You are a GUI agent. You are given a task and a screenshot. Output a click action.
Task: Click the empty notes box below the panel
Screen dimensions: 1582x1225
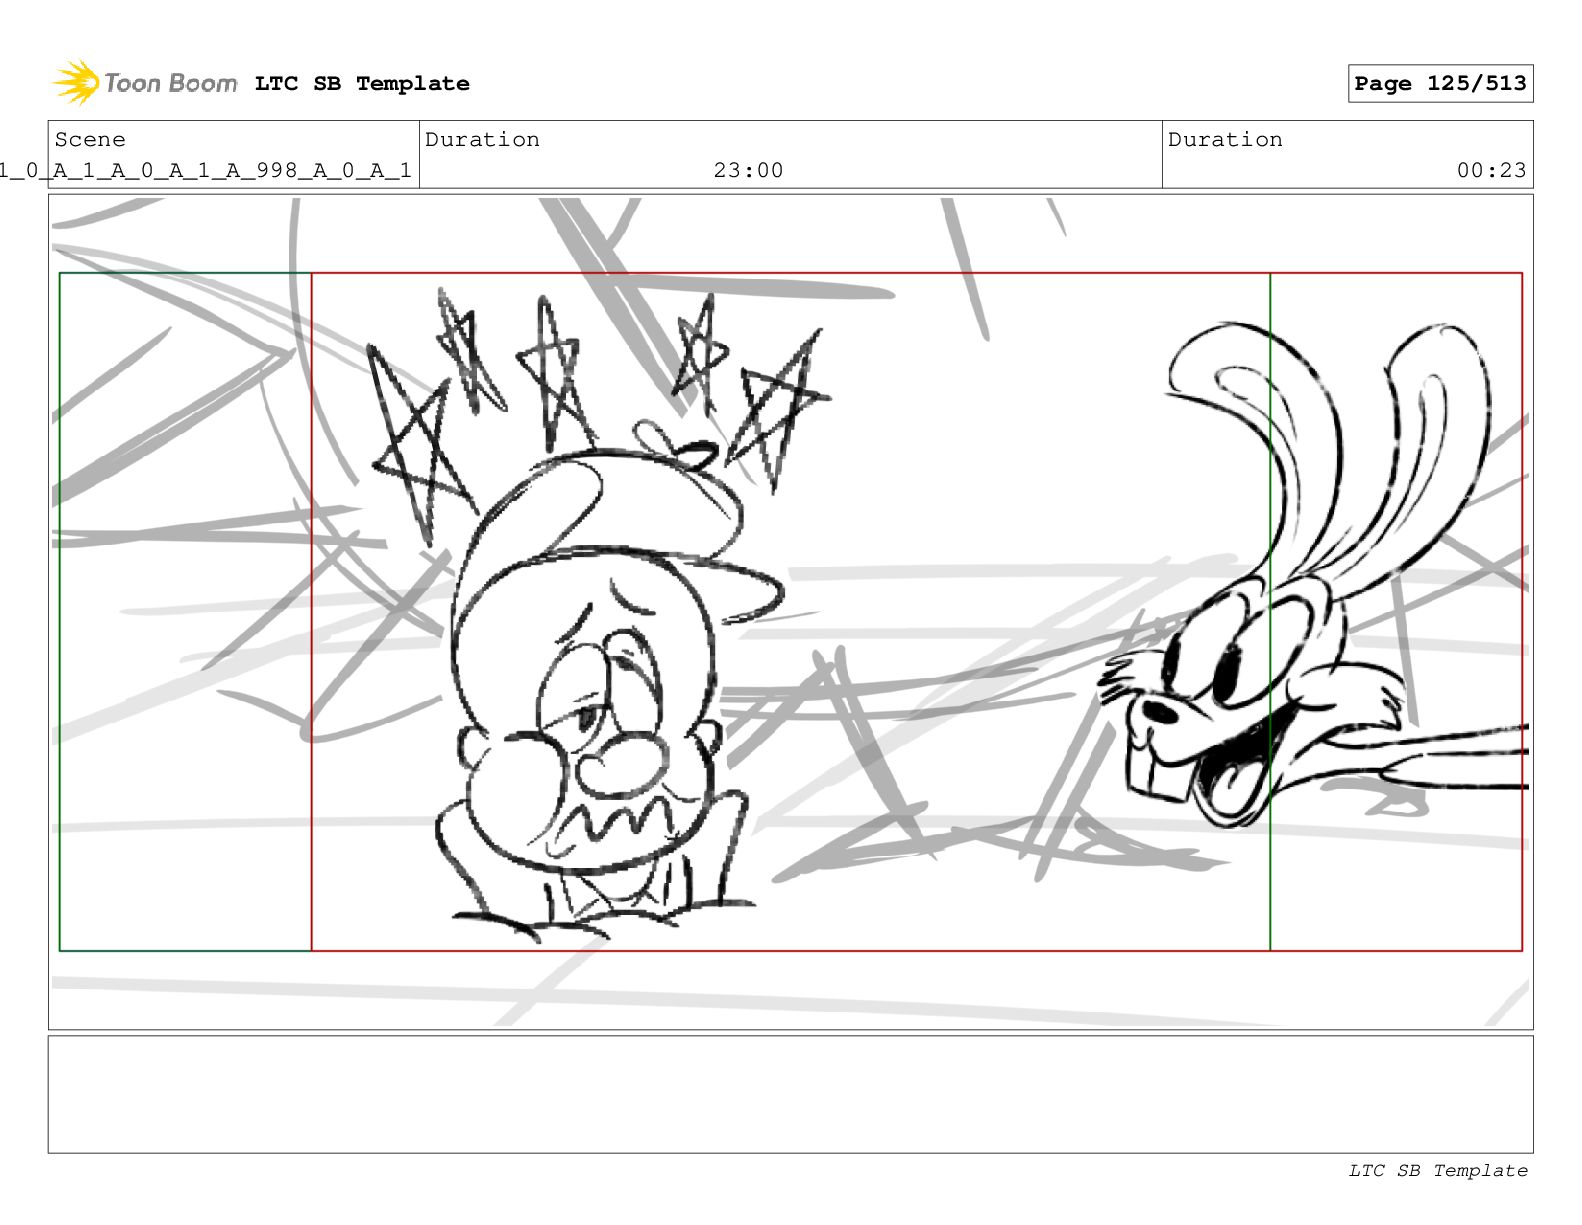790,1094
